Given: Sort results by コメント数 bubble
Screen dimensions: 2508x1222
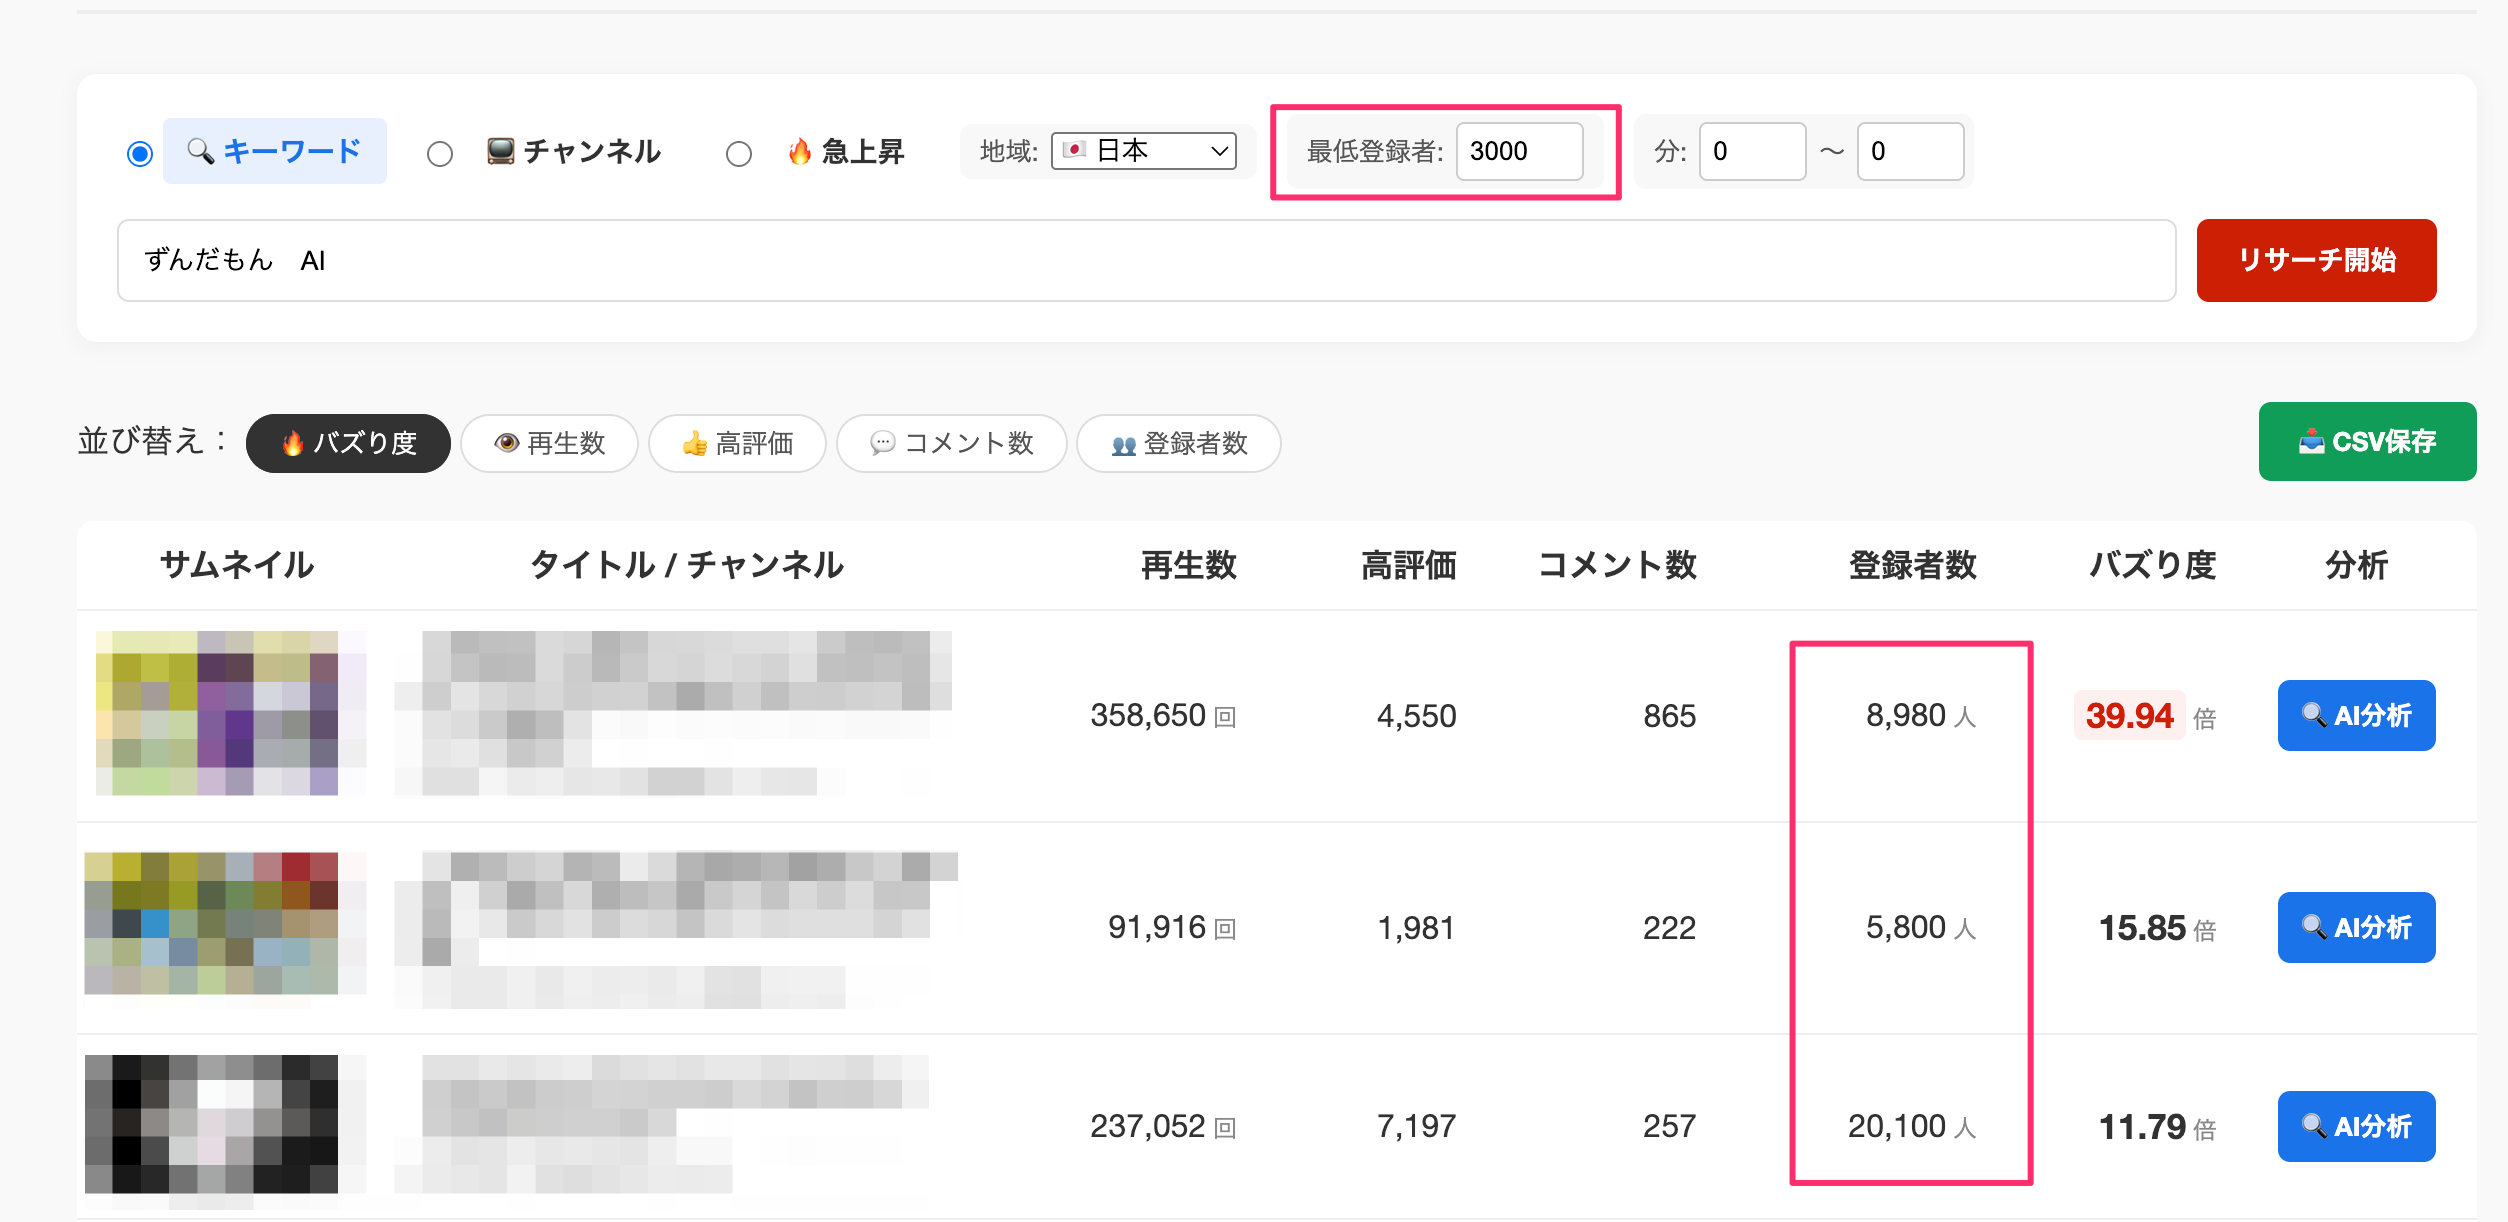Looking at the screenshot, I should tap(951, 443).
